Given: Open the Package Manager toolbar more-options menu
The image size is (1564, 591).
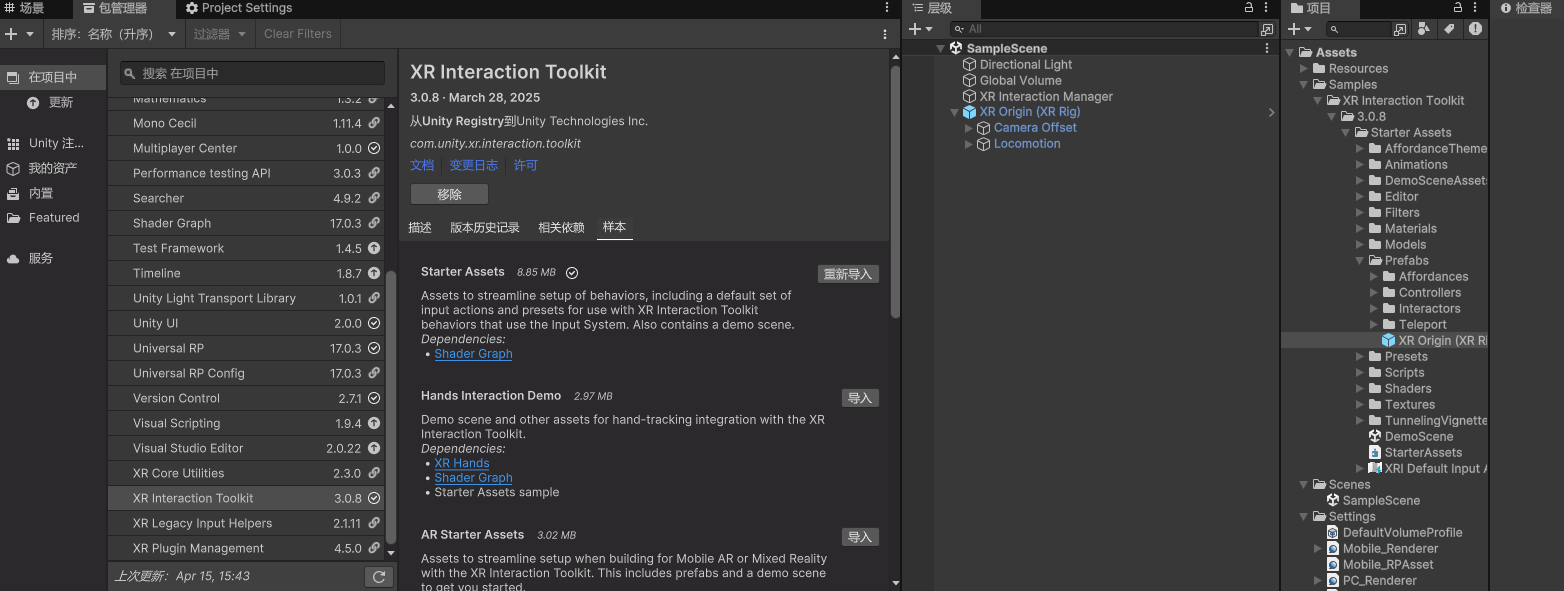Looking at the screenshot, I should (885, 34).
